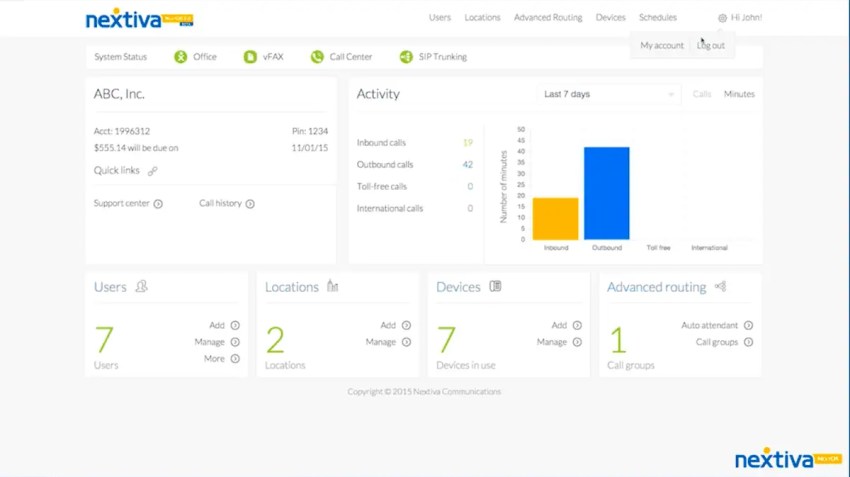
Task: Click the Add link in Devices card
Action: tap(559, 325)
